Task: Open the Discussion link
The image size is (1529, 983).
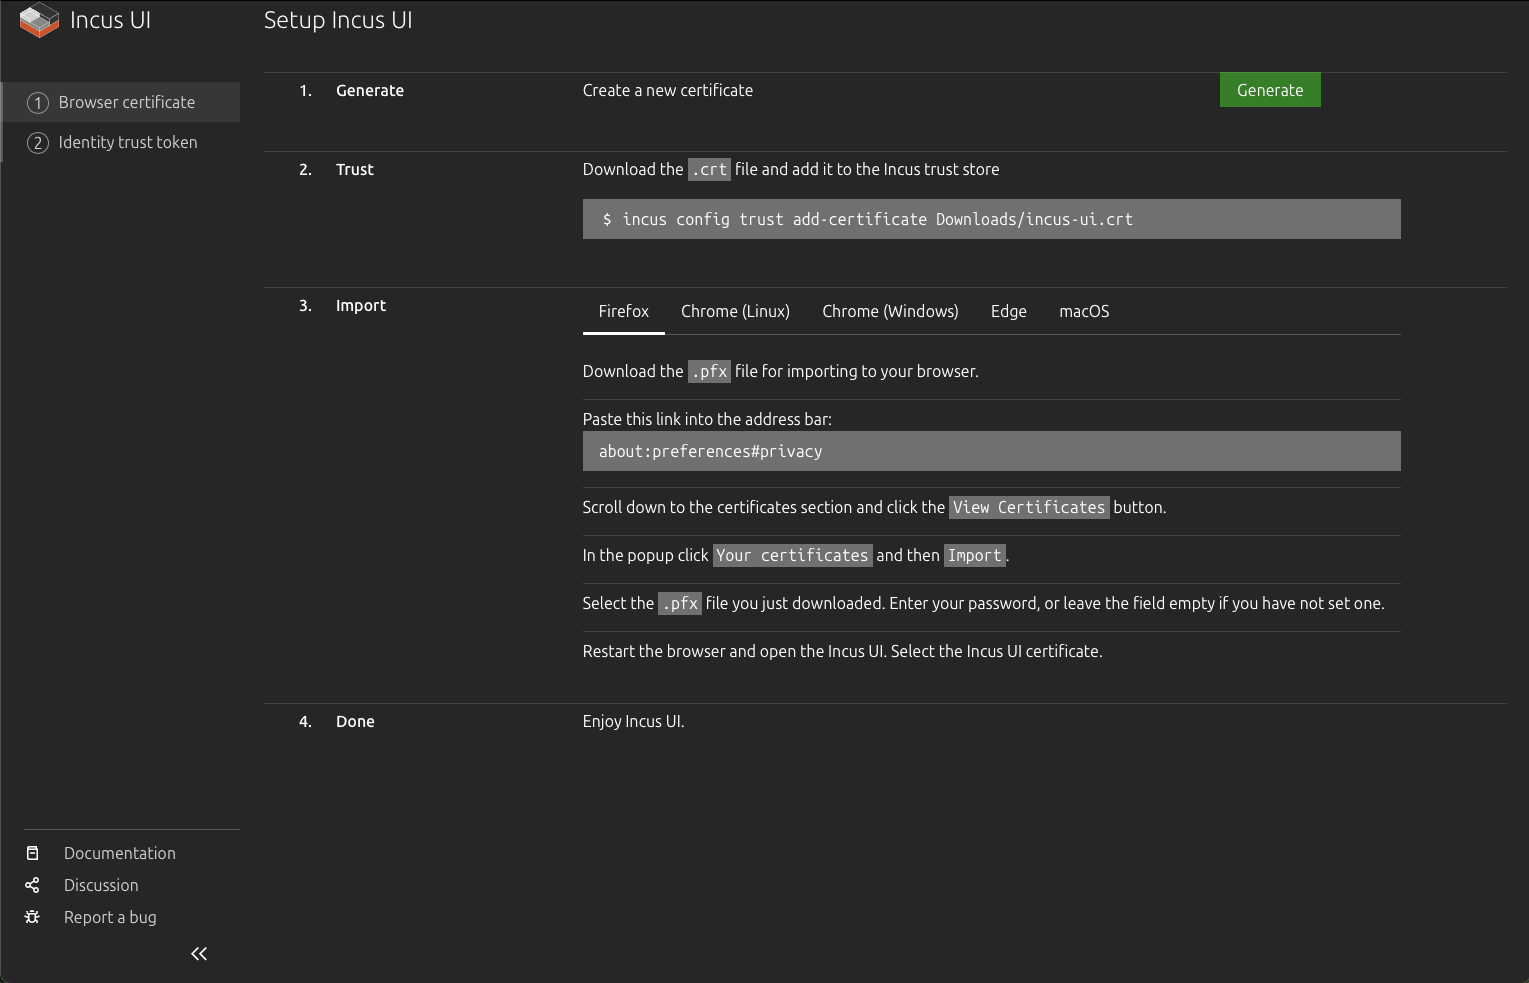Action: 101,885
